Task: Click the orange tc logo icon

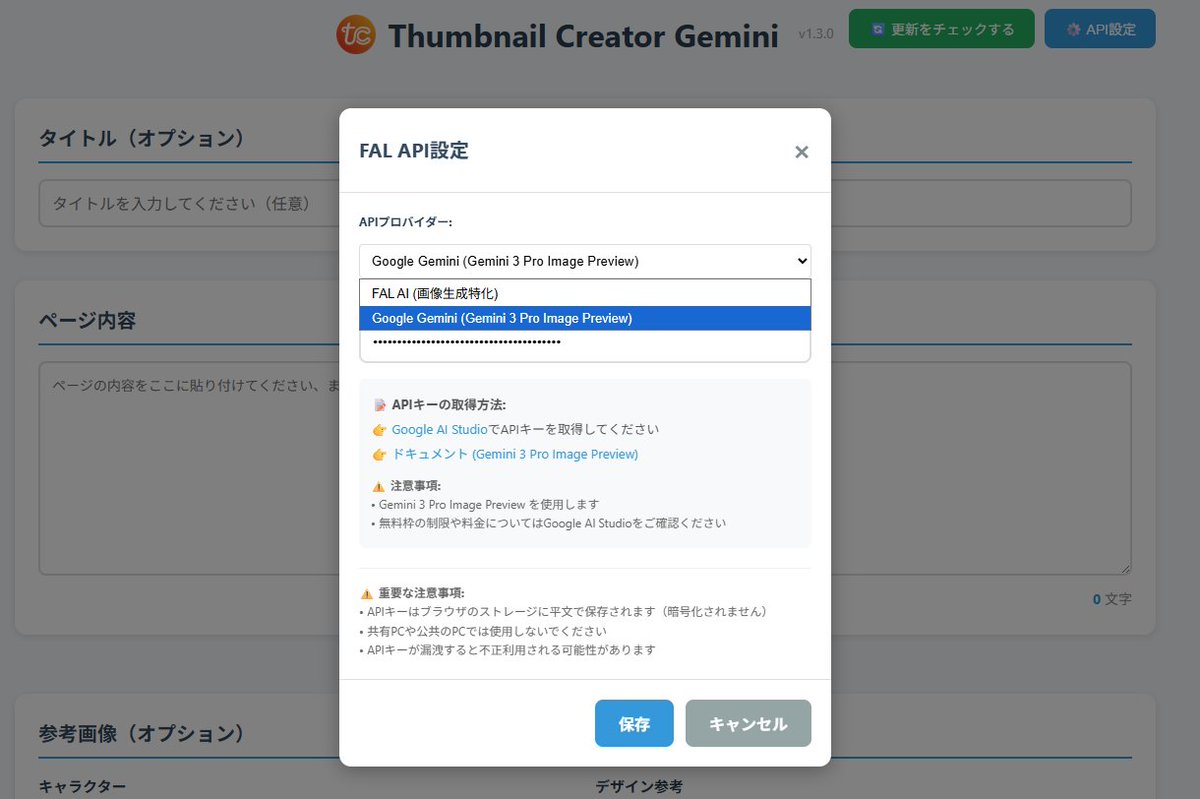Action: [356, 36]
